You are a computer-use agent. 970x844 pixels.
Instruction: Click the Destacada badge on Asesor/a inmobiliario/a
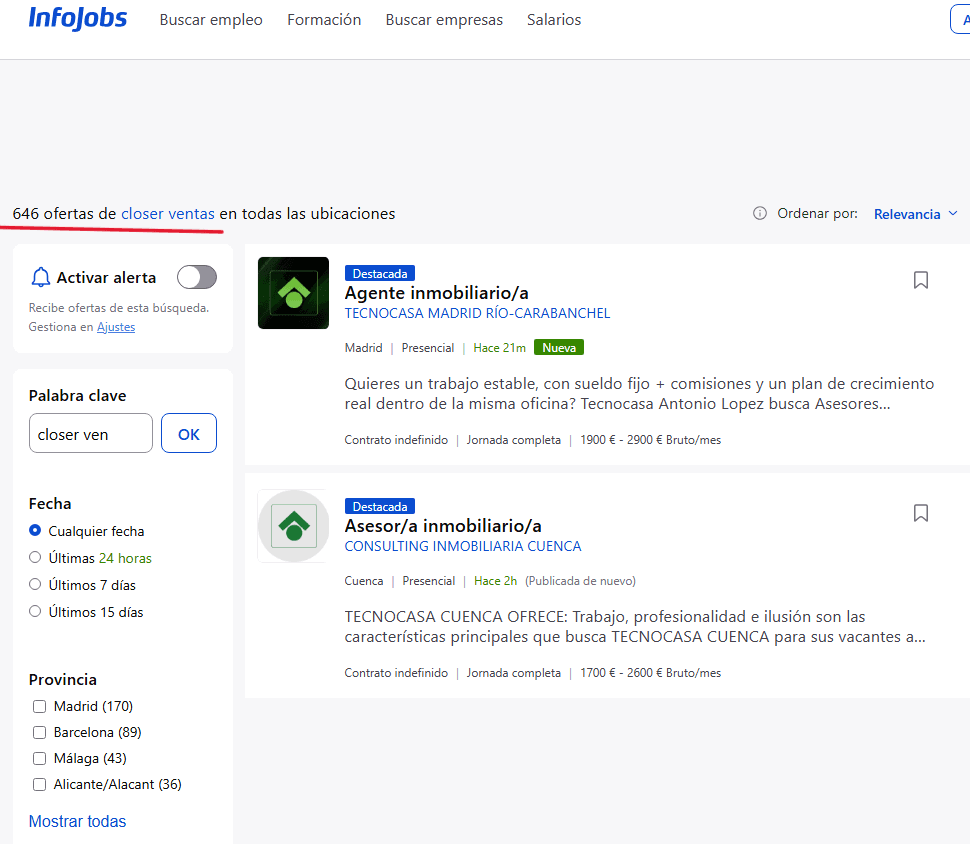point(380,507)
